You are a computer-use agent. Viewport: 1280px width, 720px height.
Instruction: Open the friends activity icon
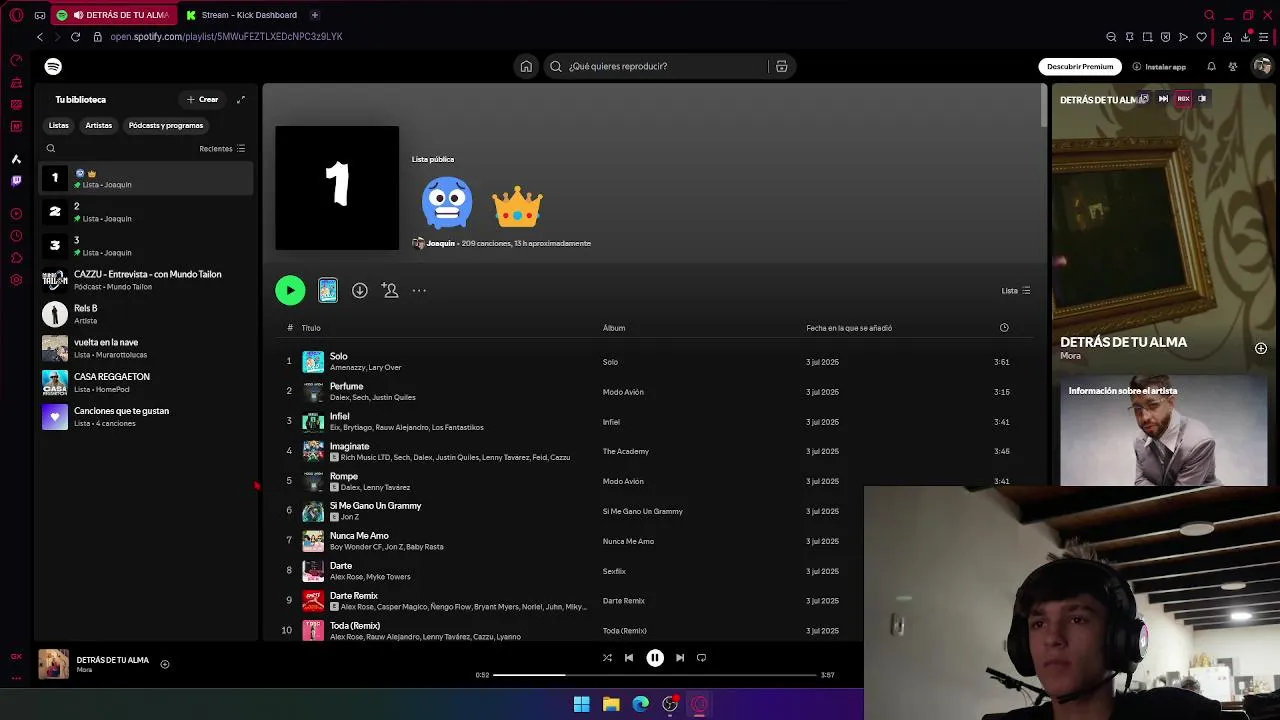tap(1233, 66)
